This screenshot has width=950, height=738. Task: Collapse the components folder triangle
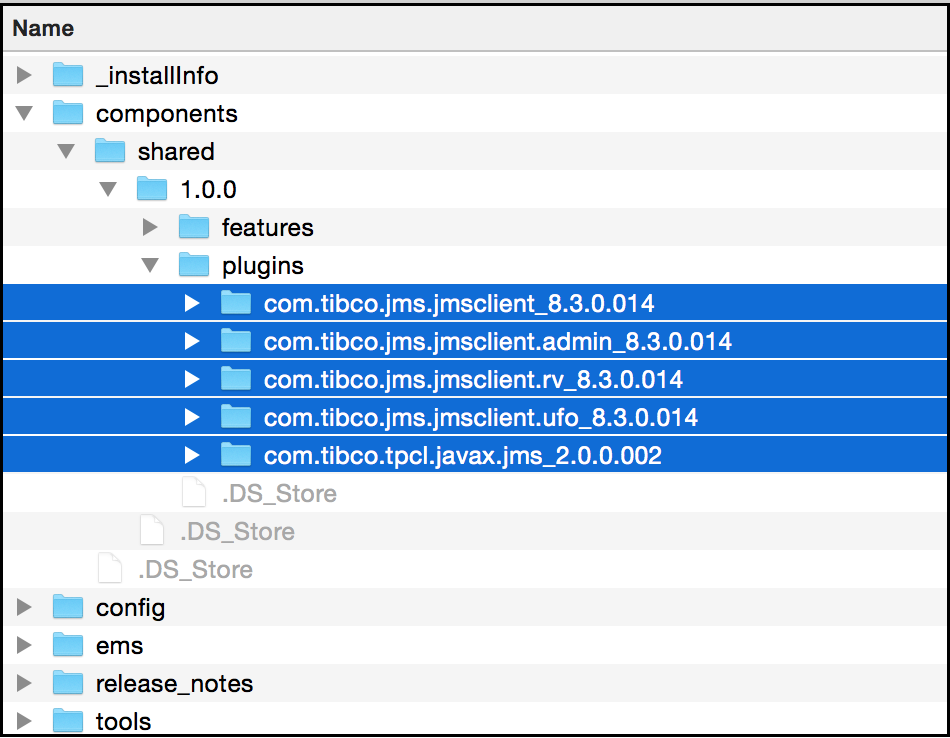pos(25,113)
